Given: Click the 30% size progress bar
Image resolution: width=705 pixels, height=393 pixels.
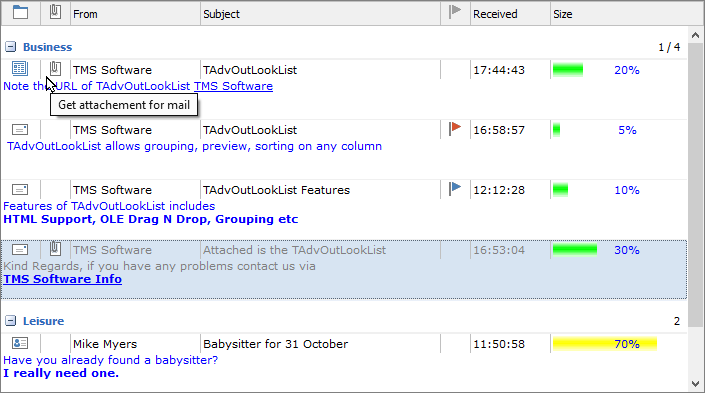Looking at the screenshot, I should [575, 250].
